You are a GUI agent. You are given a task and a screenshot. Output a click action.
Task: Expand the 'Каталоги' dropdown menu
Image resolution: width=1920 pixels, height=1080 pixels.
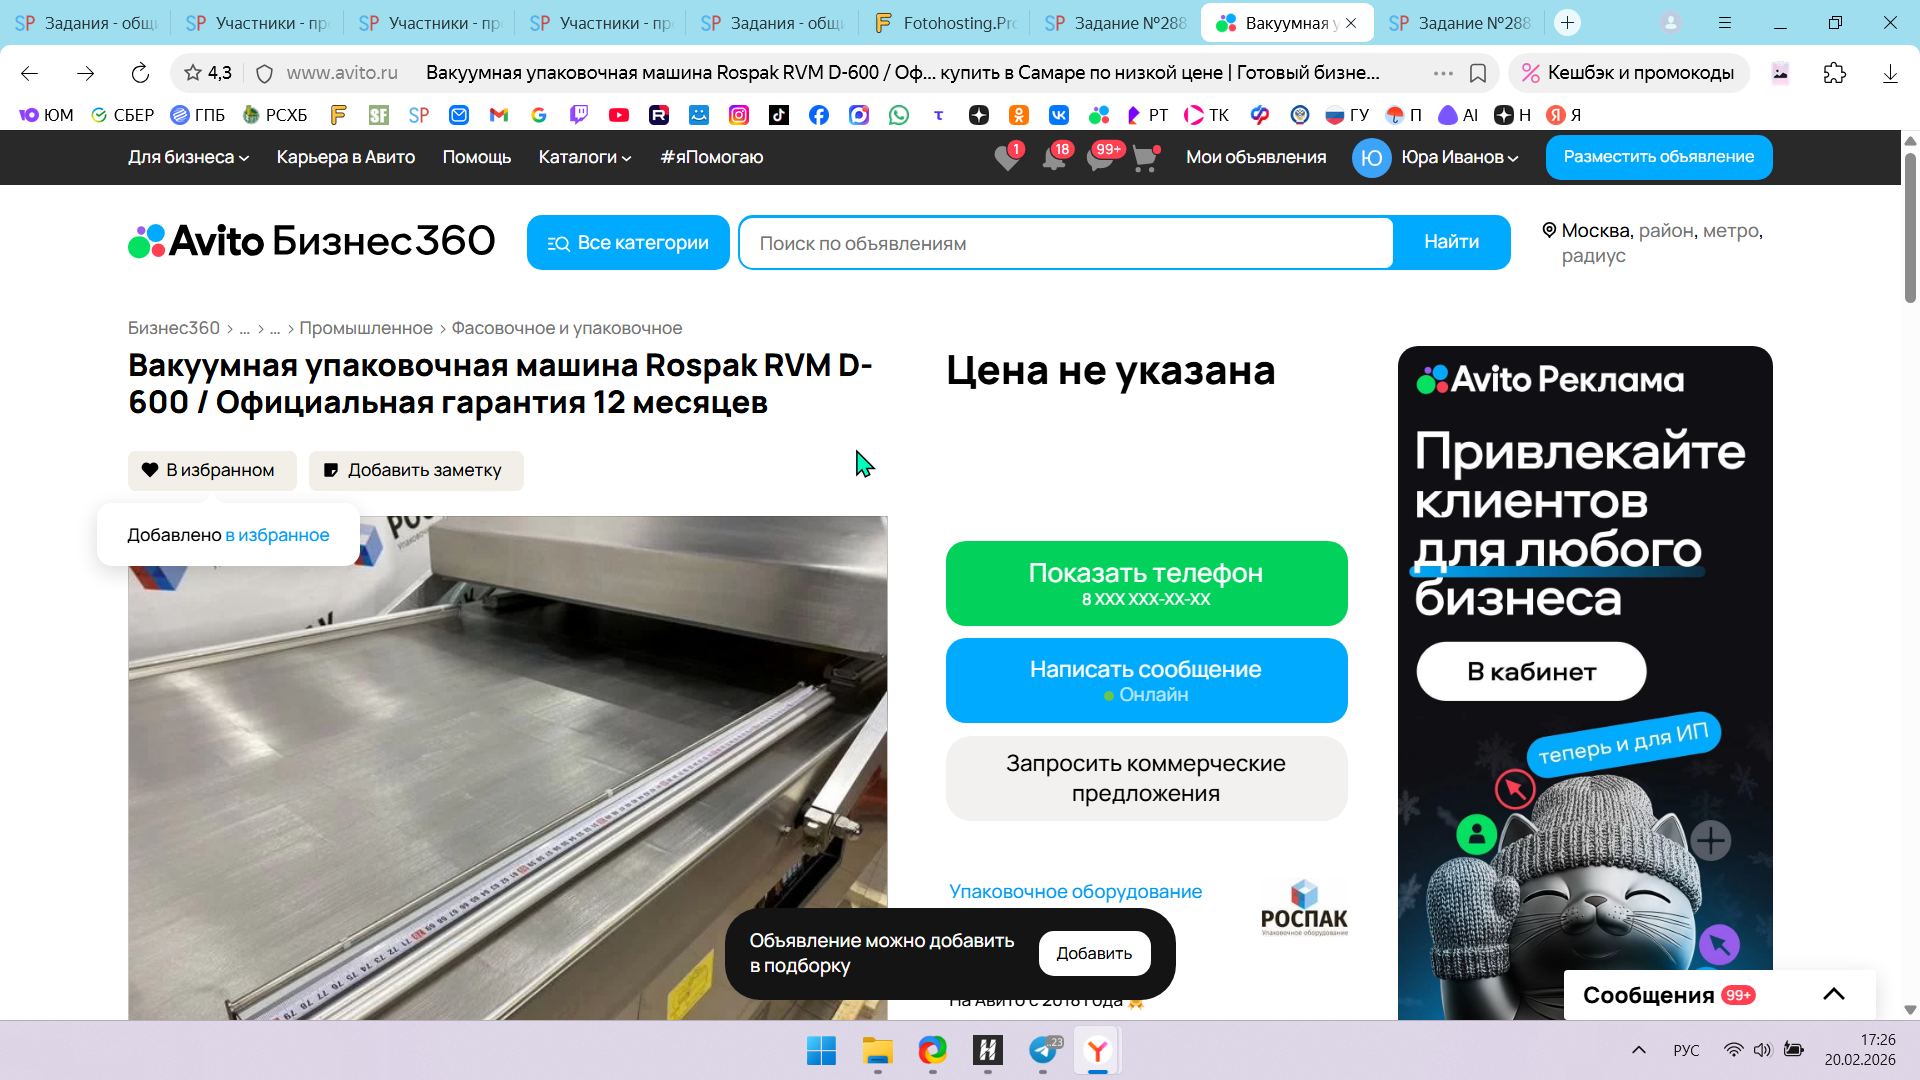[x=585, y=157]
